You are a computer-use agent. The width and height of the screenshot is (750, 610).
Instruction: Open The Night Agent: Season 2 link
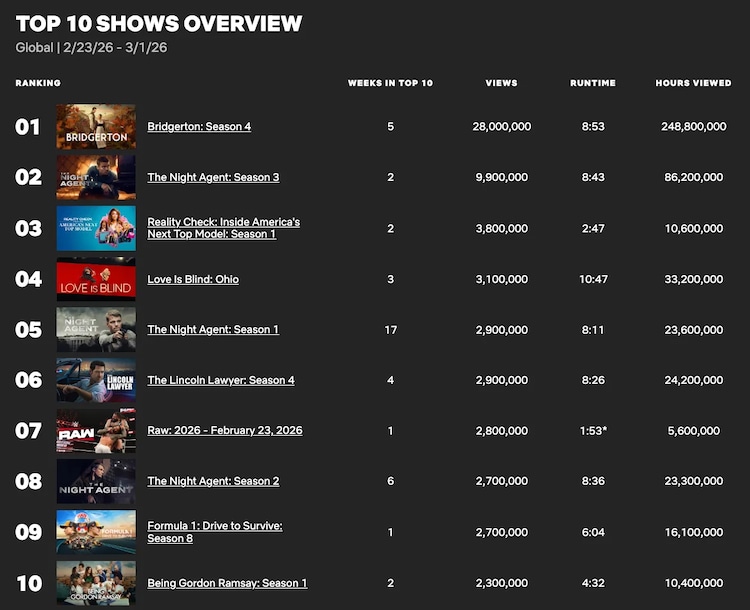pyautogui.click(x=213, y=481)
